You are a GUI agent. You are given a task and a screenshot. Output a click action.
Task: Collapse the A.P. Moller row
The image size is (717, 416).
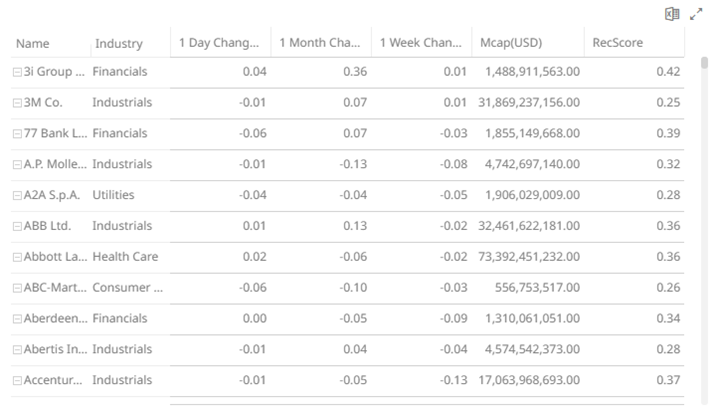[x=17, y=165]
